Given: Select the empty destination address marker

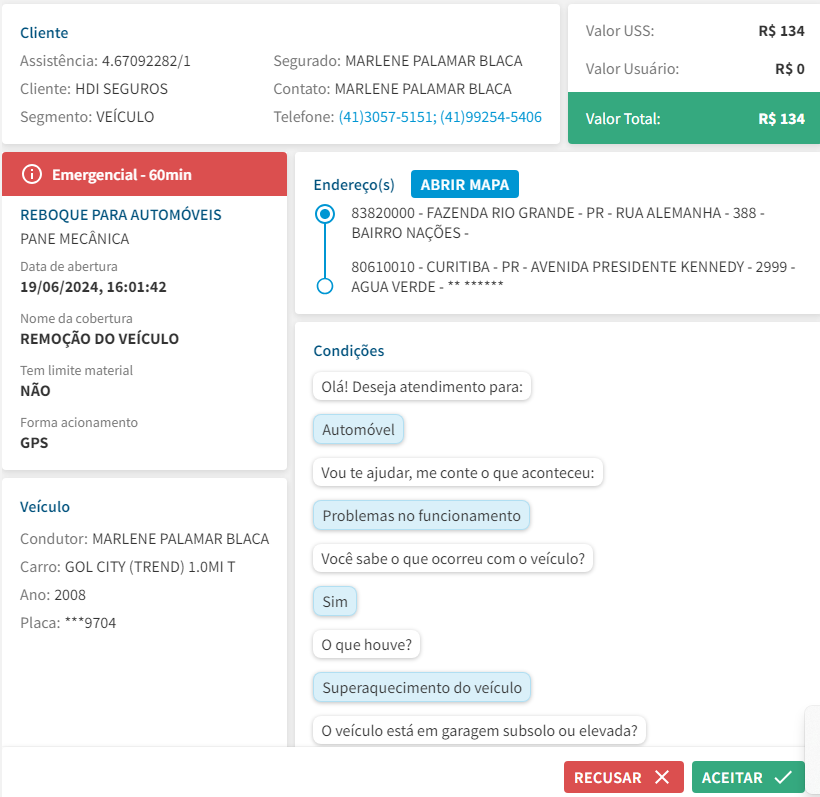Looking at the screenshot, I should [x=324, y=286].
